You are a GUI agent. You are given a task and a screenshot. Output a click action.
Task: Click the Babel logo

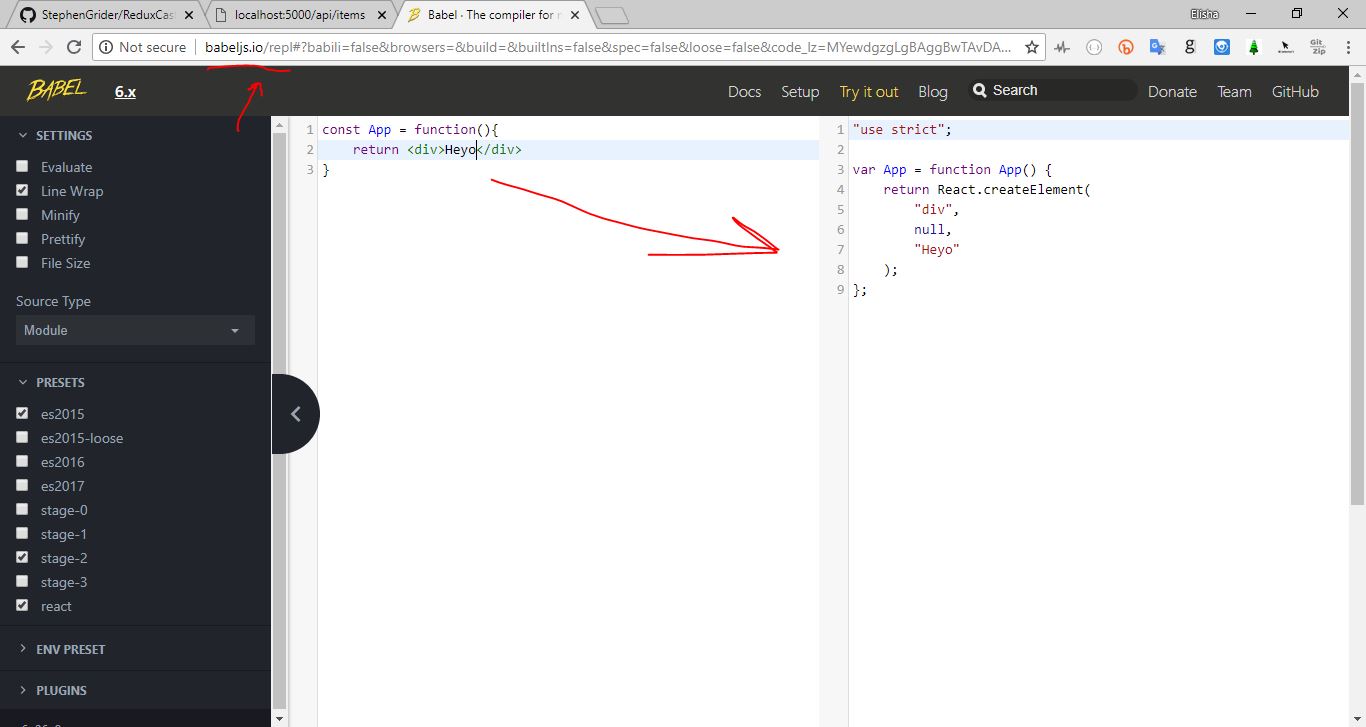[x=57, y=90]
